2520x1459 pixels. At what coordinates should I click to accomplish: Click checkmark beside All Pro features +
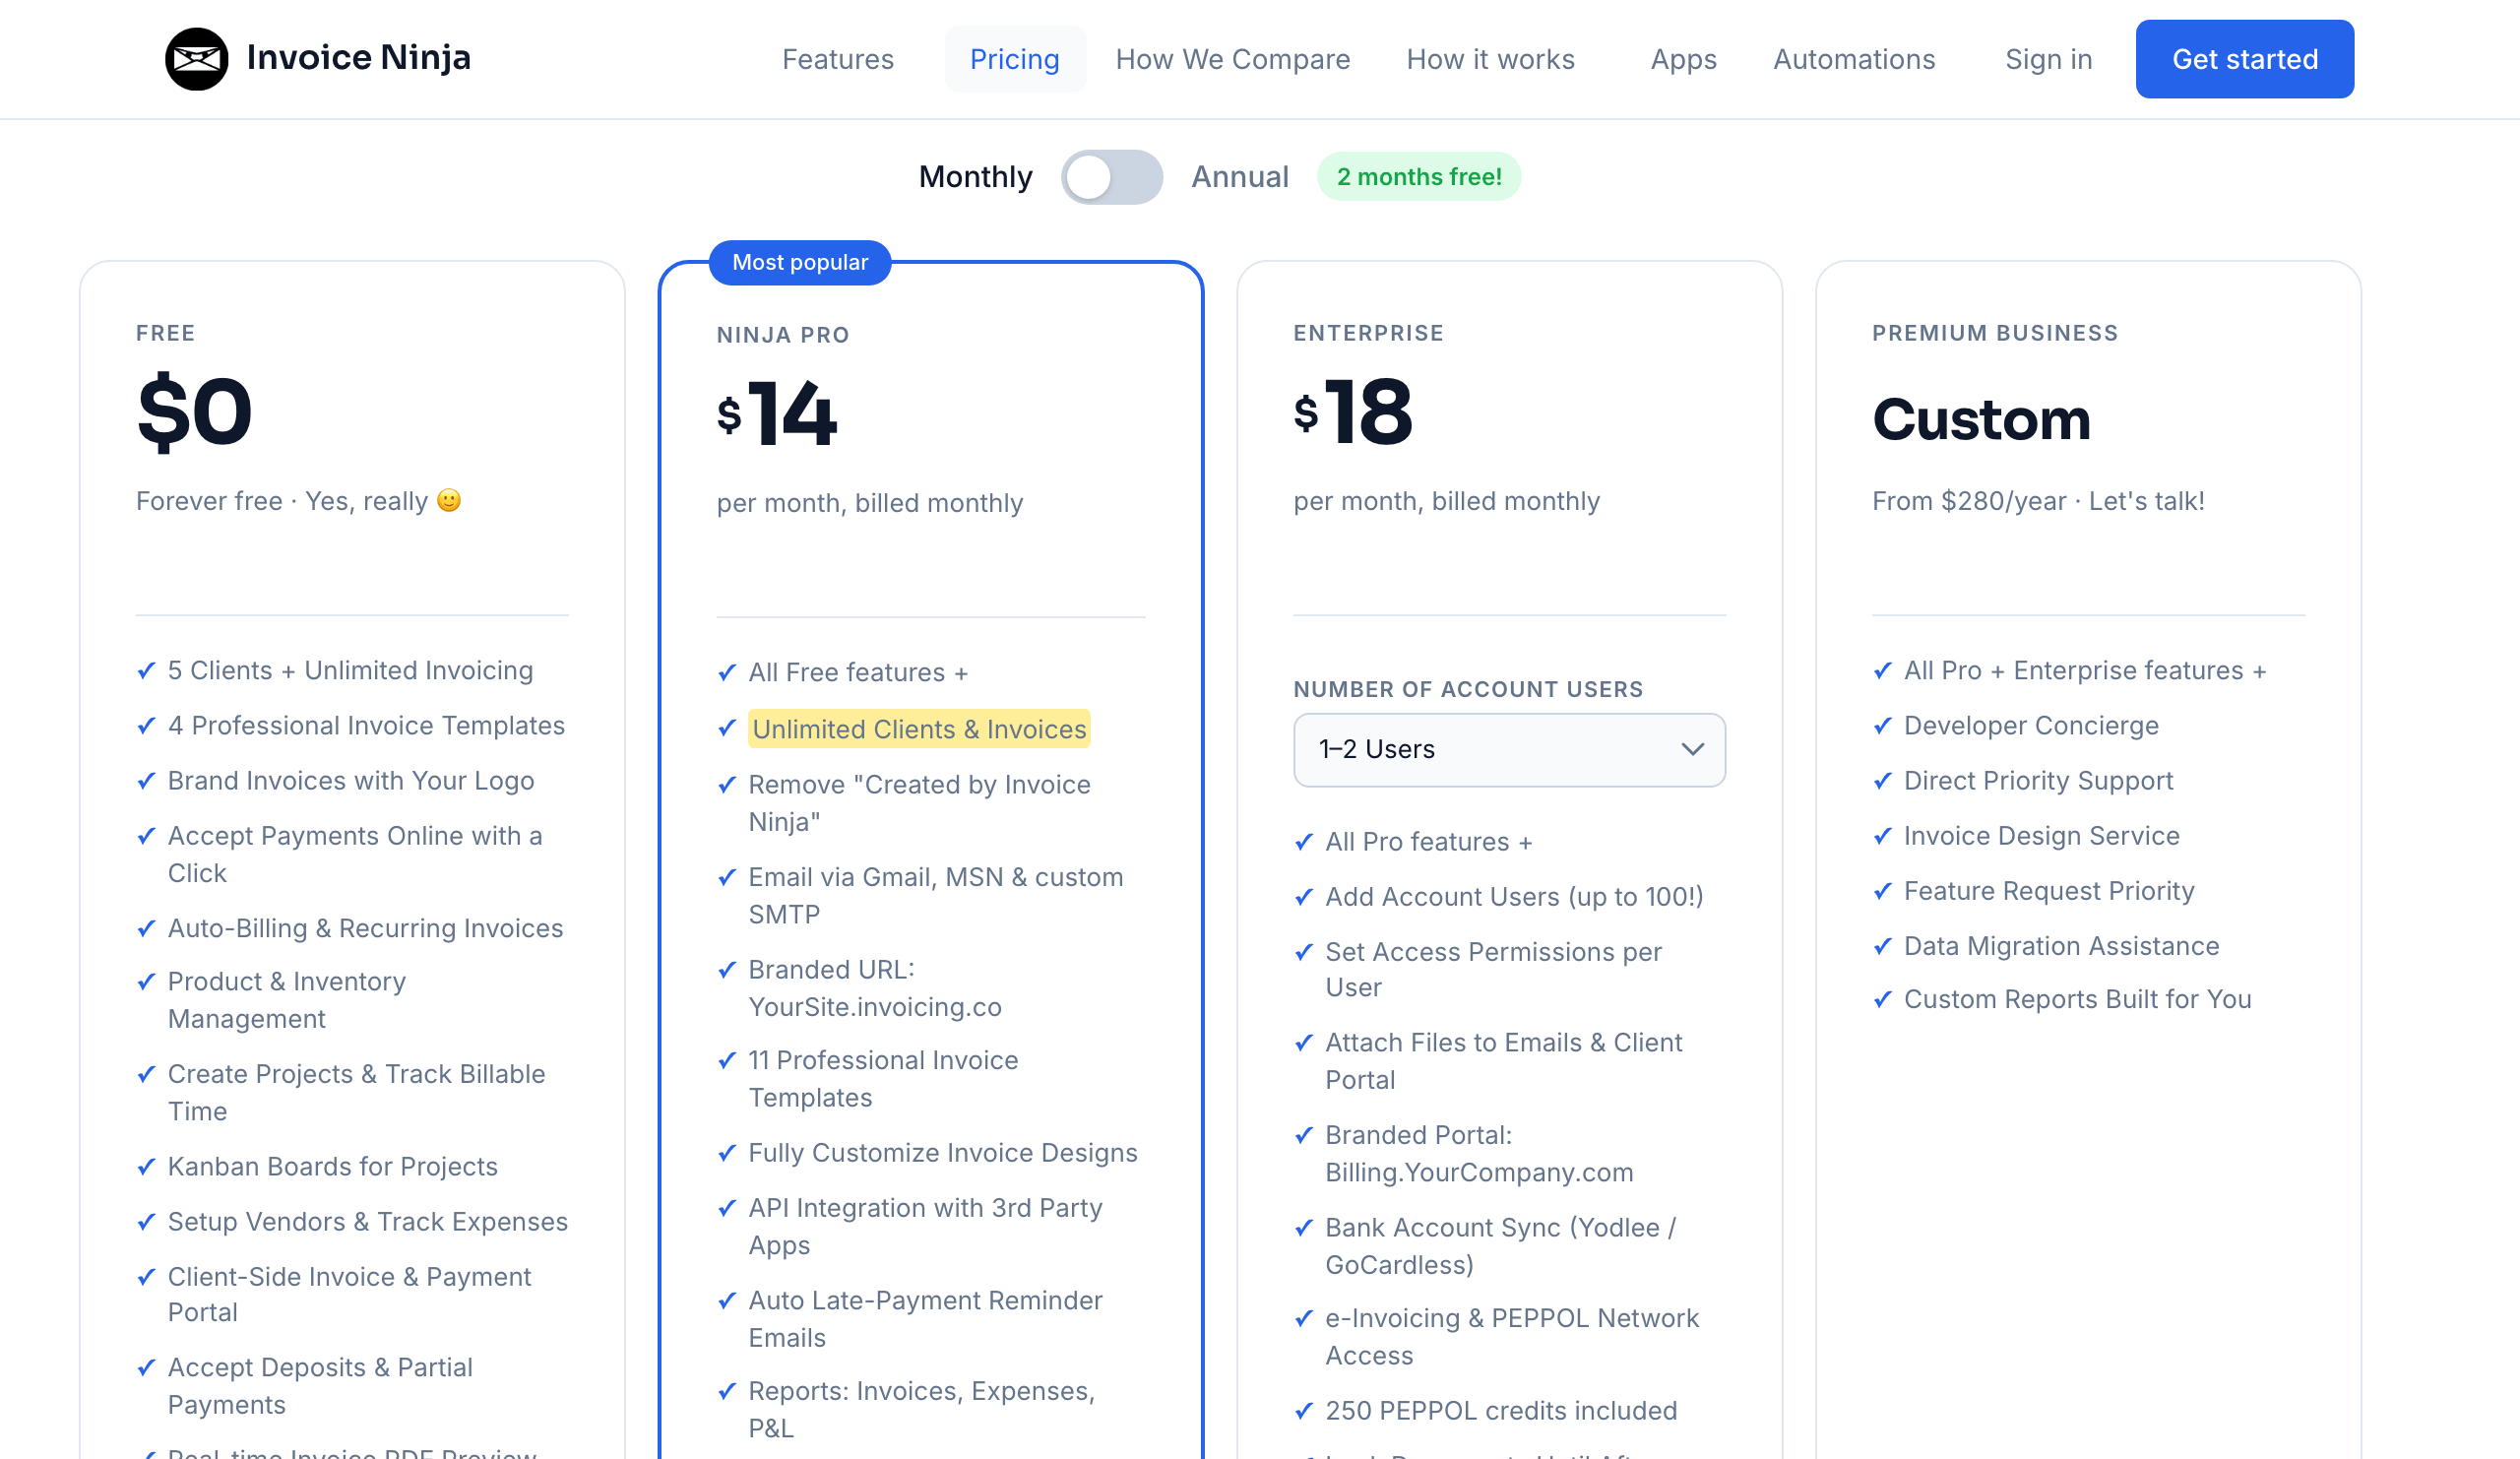[1304, 843]
